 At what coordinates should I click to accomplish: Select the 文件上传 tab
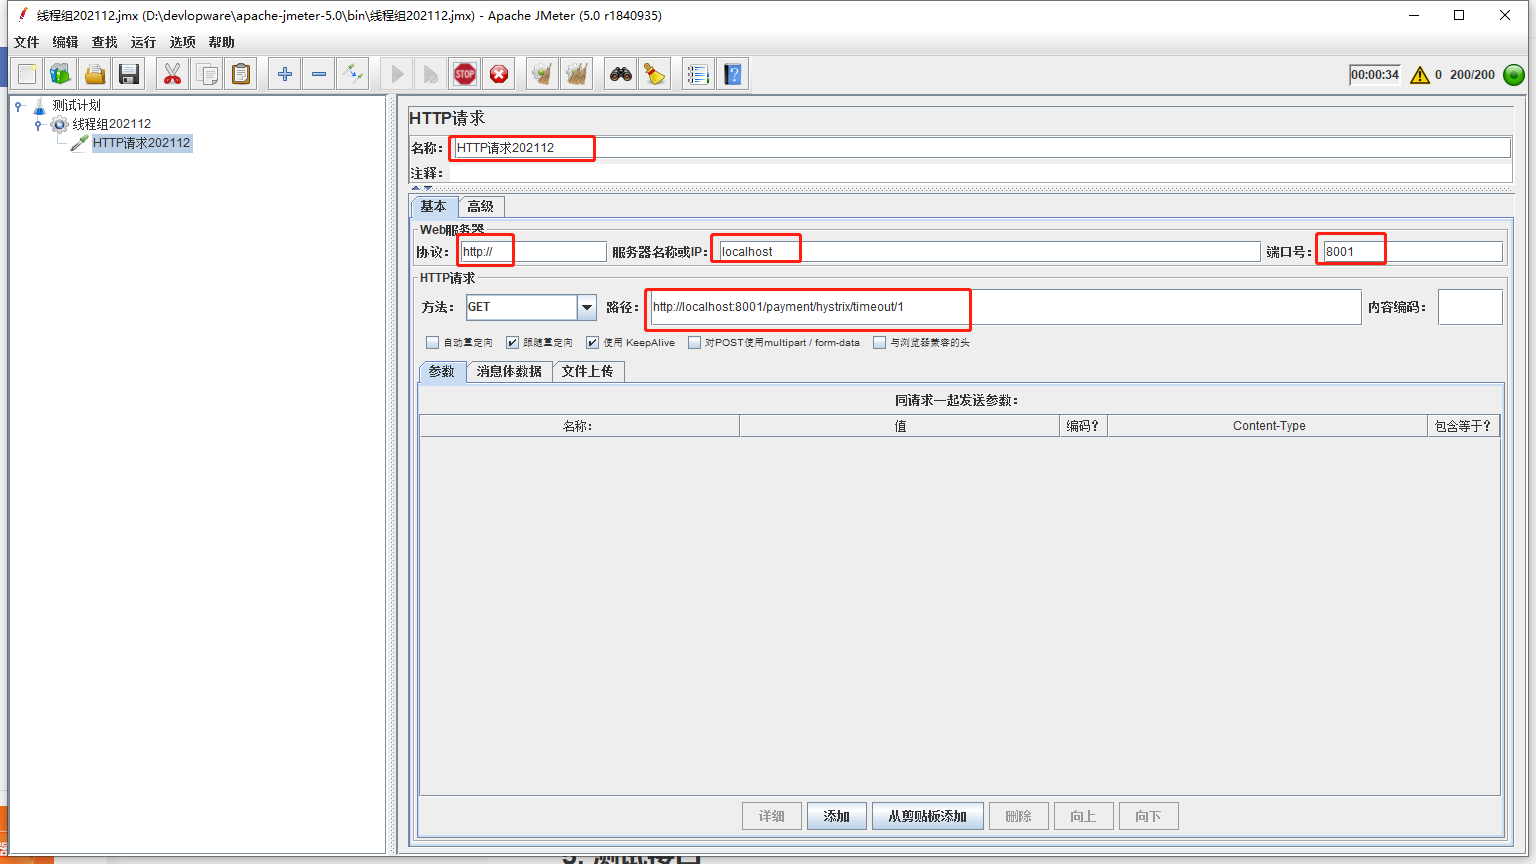[588, 371]
